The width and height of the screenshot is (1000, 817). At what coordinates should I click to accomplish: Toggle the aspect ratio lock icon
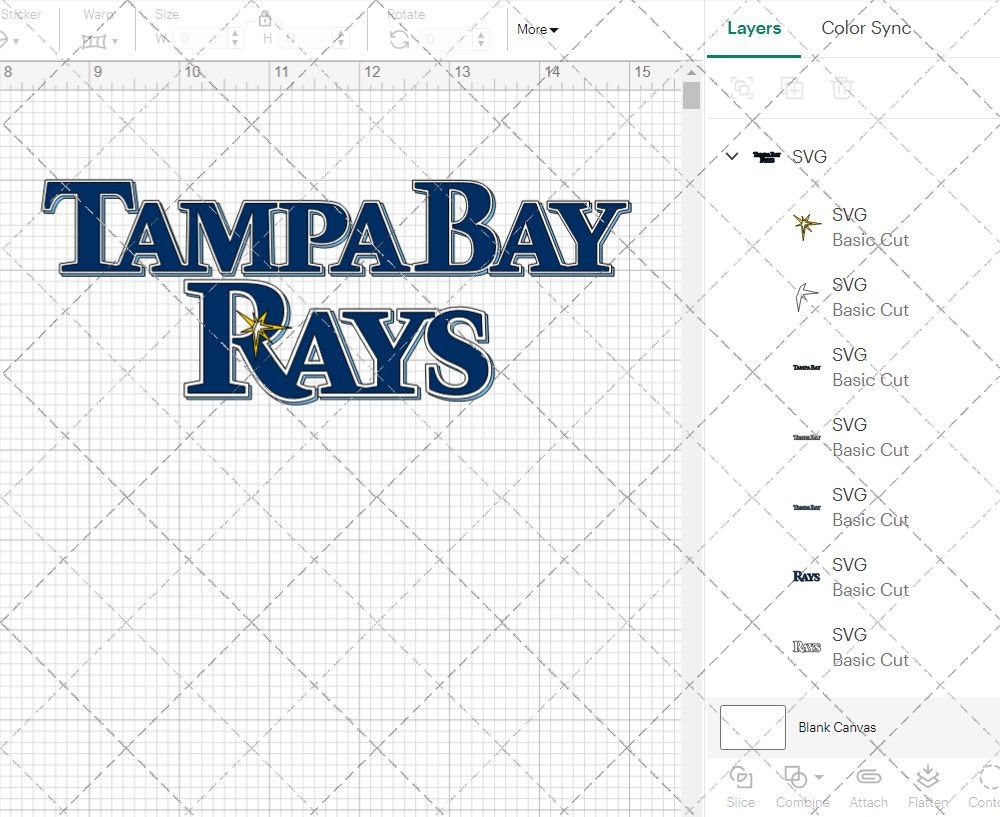[x=265, y=18]
